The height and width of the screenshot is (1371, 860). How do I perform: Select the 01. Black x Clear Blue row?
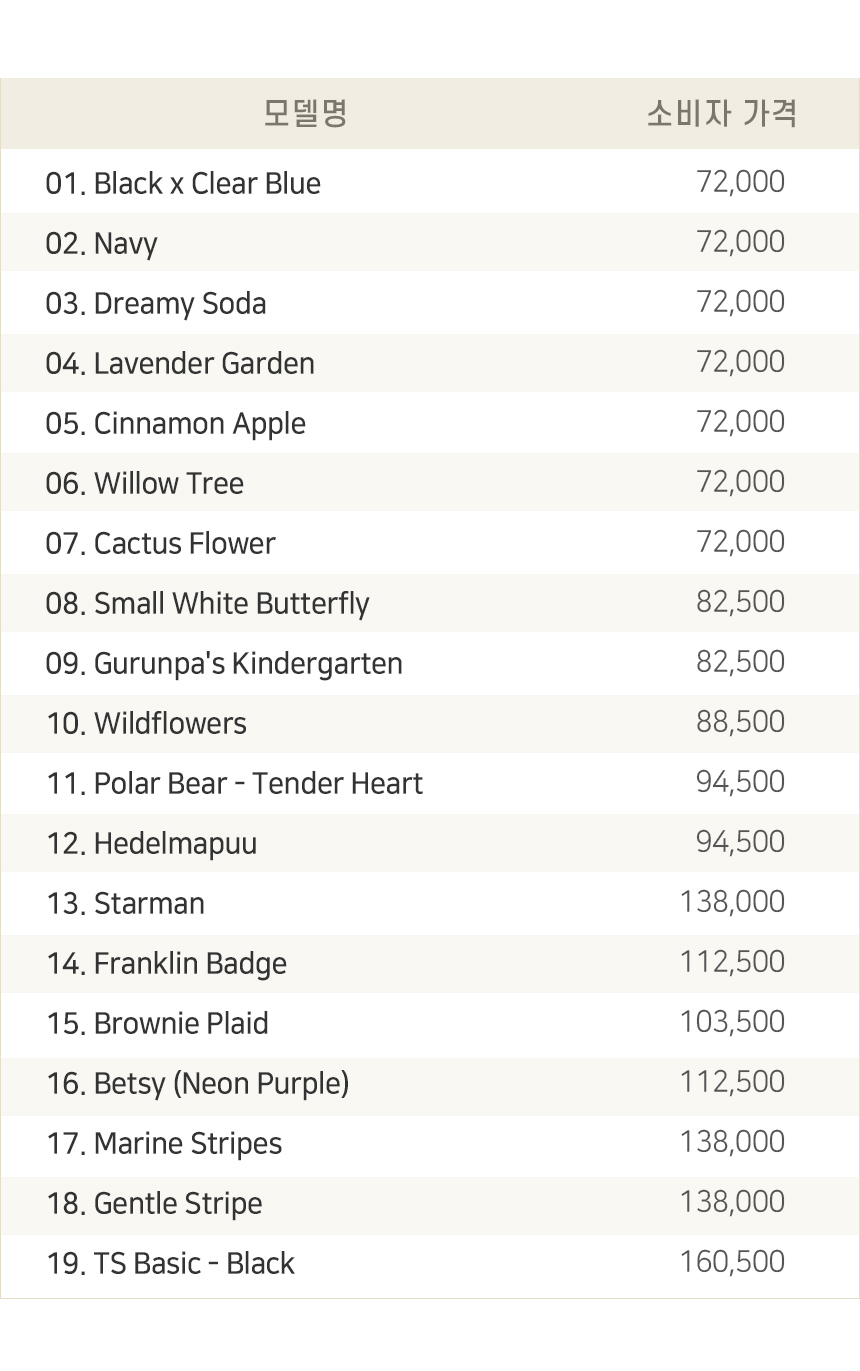click(x=430, y=182)
